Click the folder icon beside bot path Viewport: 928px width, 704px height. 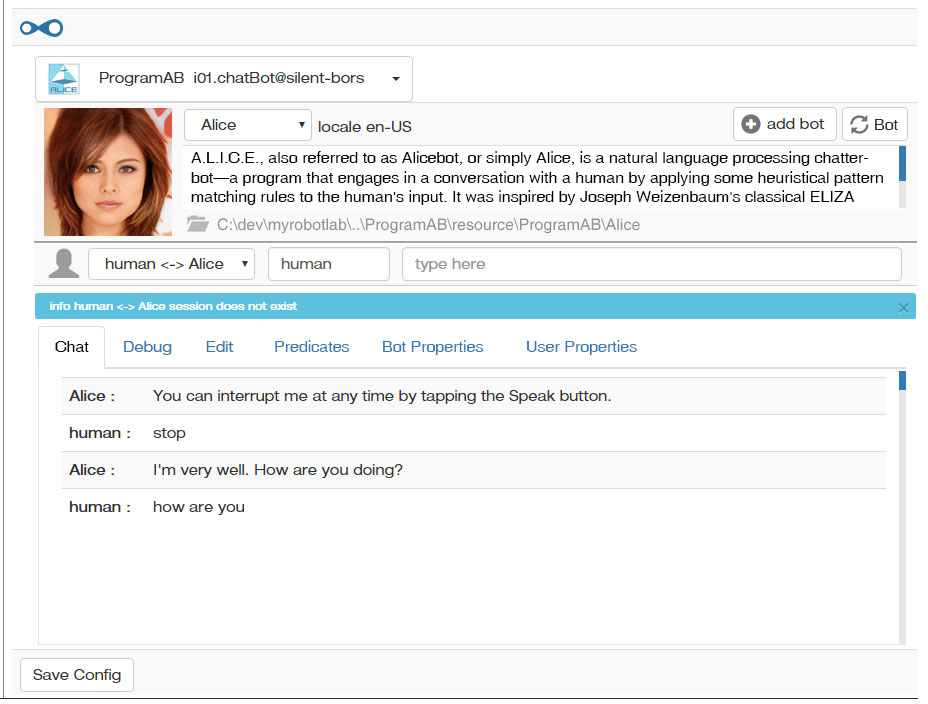198,224
